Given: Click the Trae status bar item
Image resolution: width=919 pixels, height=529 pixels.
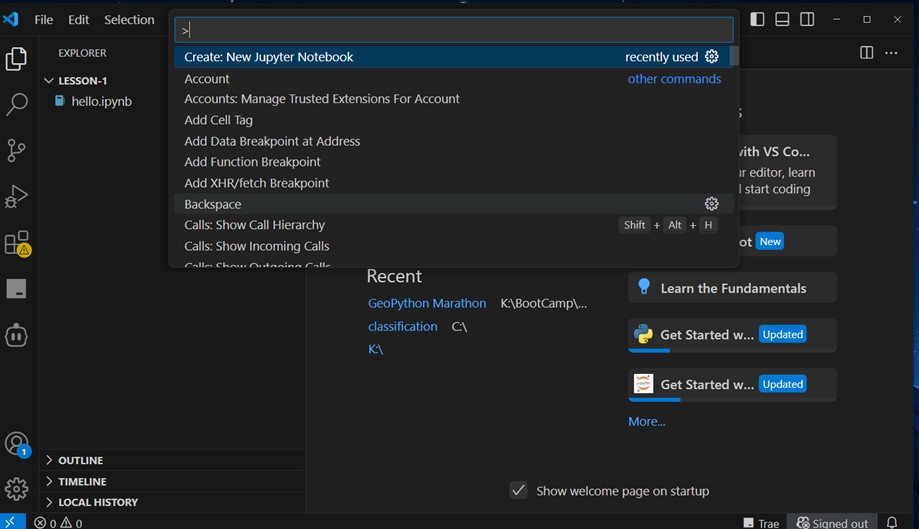Looking at the screenshot, I should click(761, 523).
